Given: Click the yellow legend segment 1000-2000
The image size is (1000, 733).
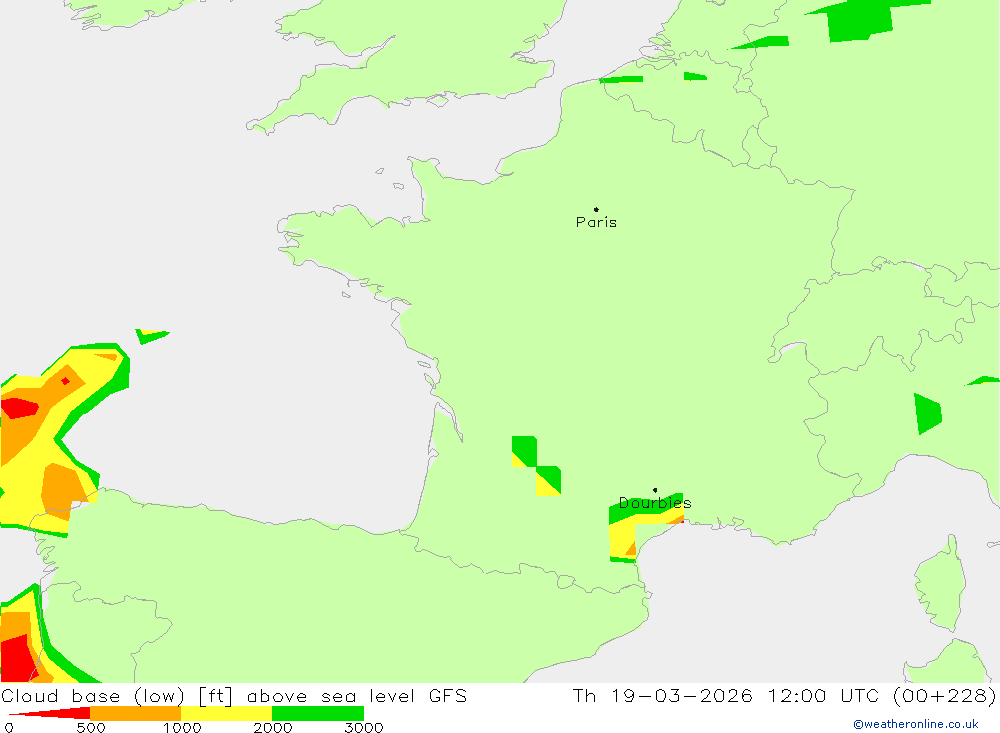Looking at the screenshot, I should pyautogui.click(x=226, y=713).
